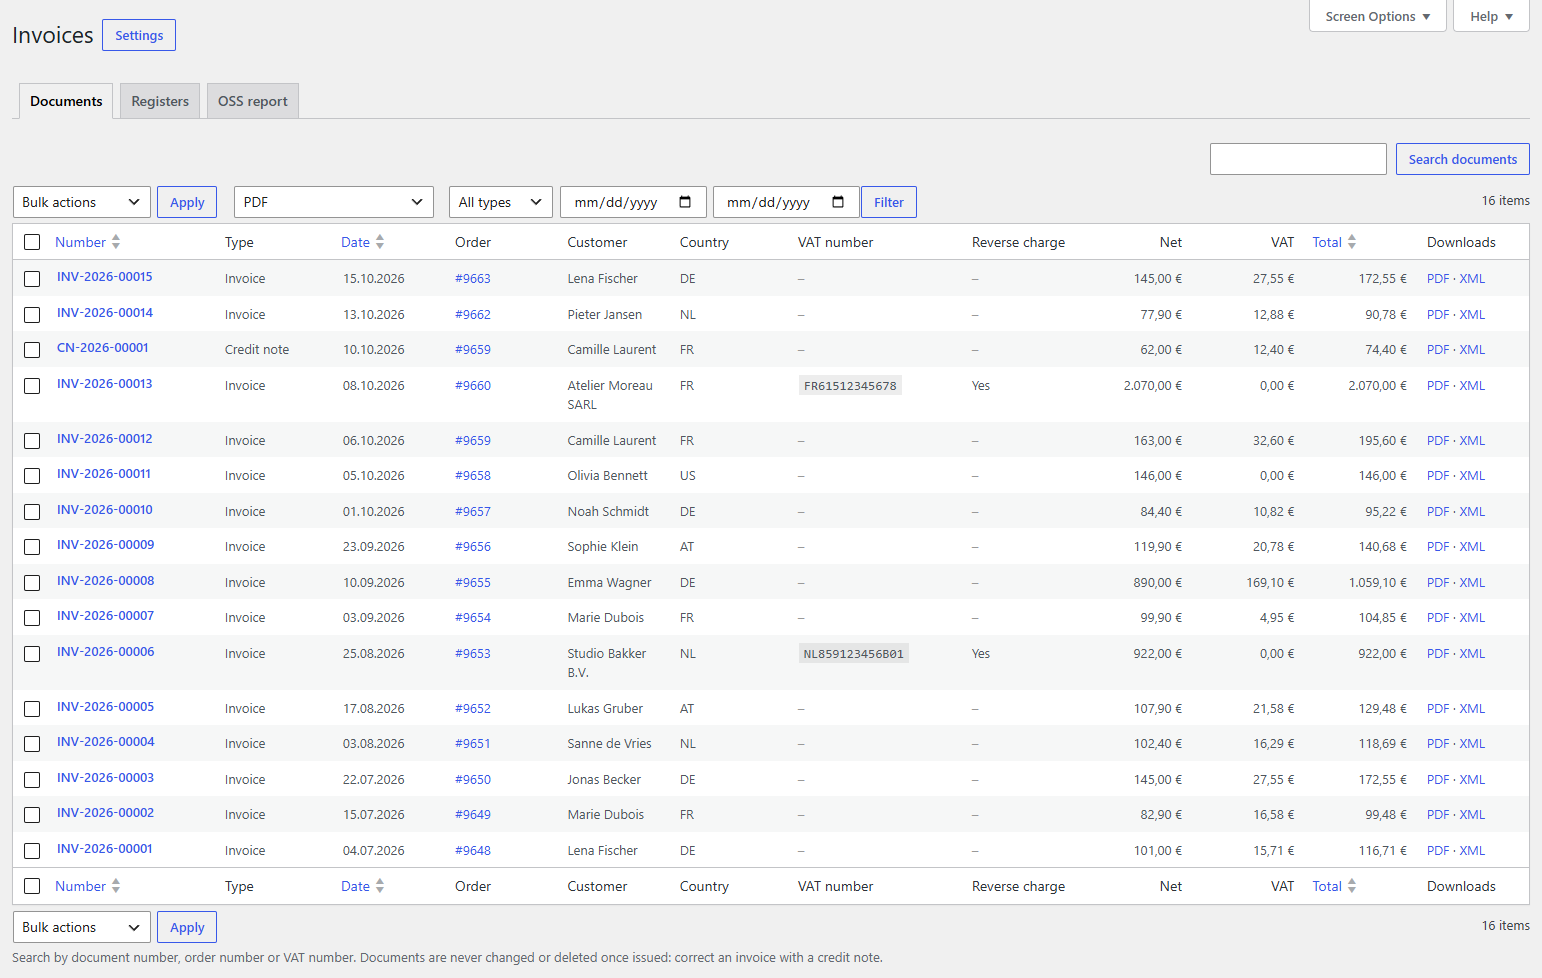Switch to the Registers tab
Image resolution: width=1542 pixels, height=978 pixels.
160,101
